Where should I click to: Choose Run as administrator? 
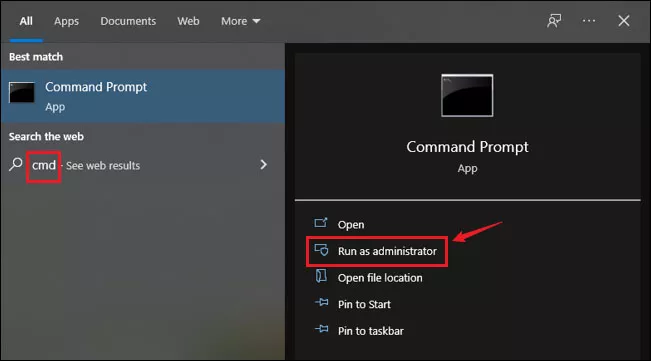pyautogui.click(x=387, y=251)
